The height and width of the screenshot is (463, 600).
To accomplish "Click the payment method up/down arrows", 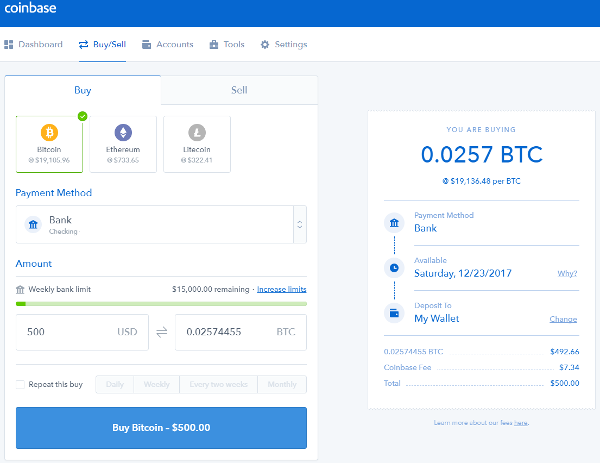I will click(300, 224).
